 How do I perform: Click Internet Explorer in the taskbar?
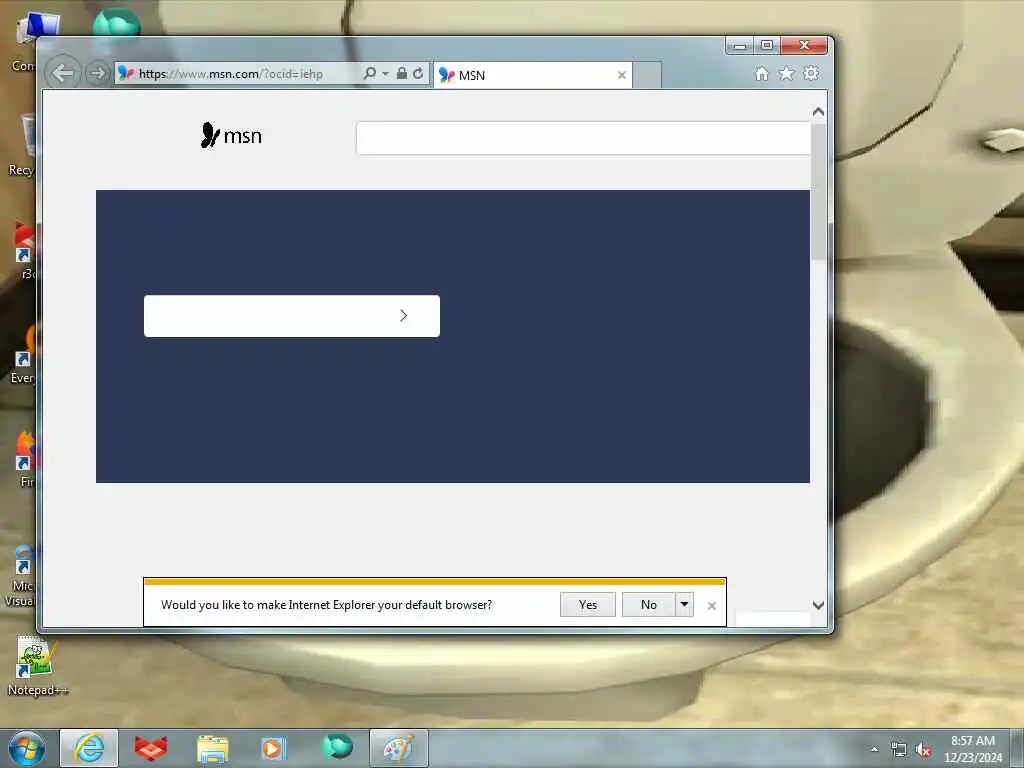click(x=89, y=748)
